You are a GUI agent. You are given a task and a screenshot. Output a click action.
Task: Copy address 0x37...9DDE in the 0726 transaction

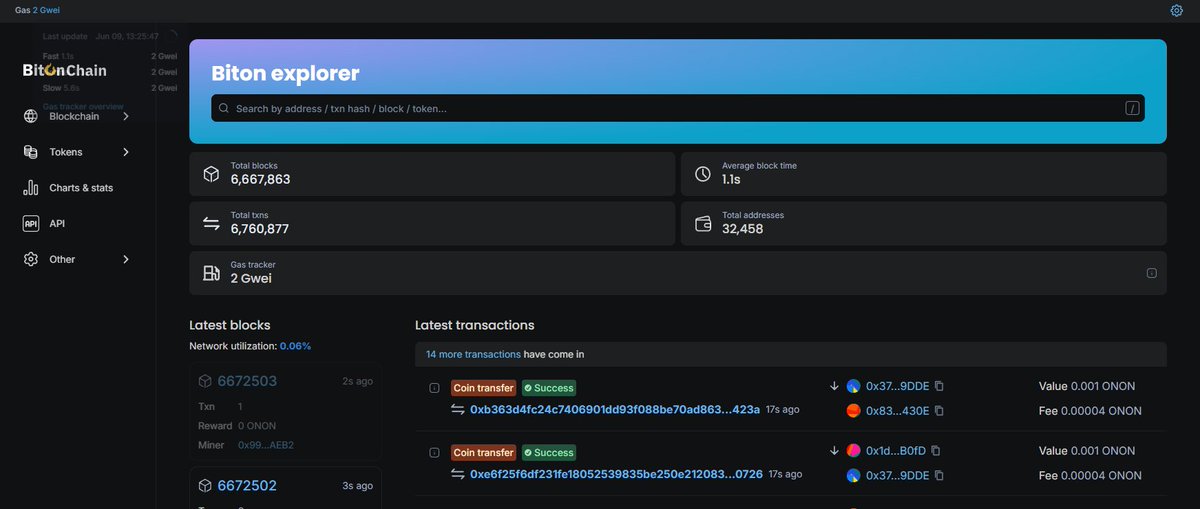939,476
